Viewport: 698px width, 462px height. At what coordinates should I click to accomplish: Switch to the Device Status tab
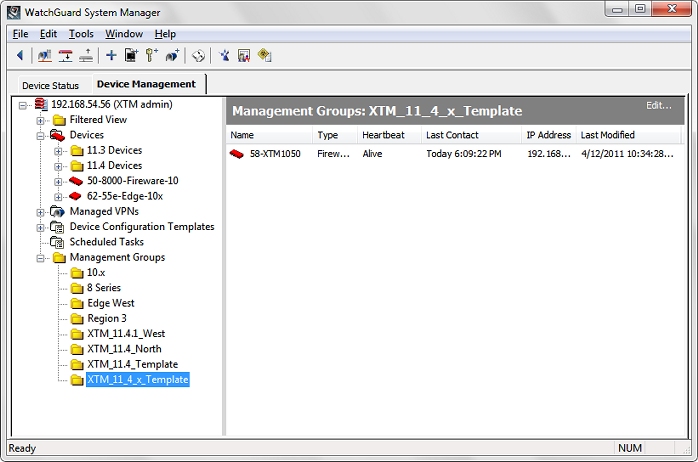coord(50,85)
